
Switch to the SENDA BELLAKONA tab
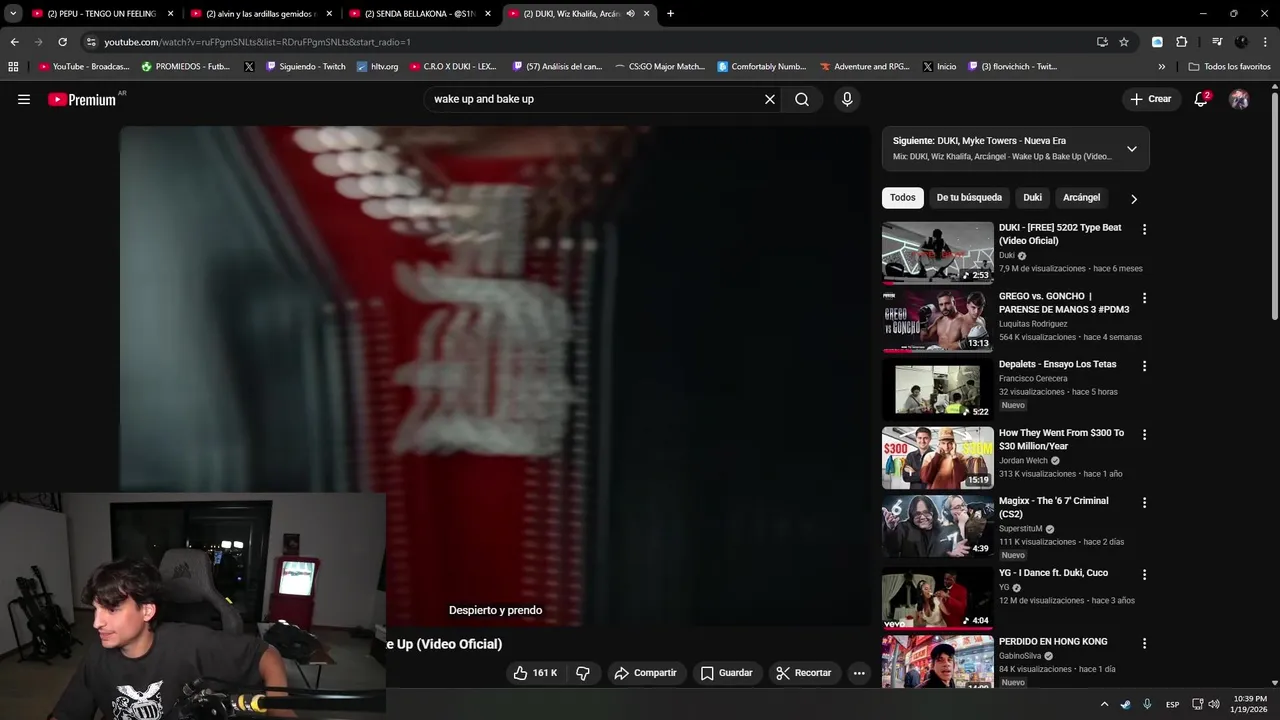tap(419, 14)
